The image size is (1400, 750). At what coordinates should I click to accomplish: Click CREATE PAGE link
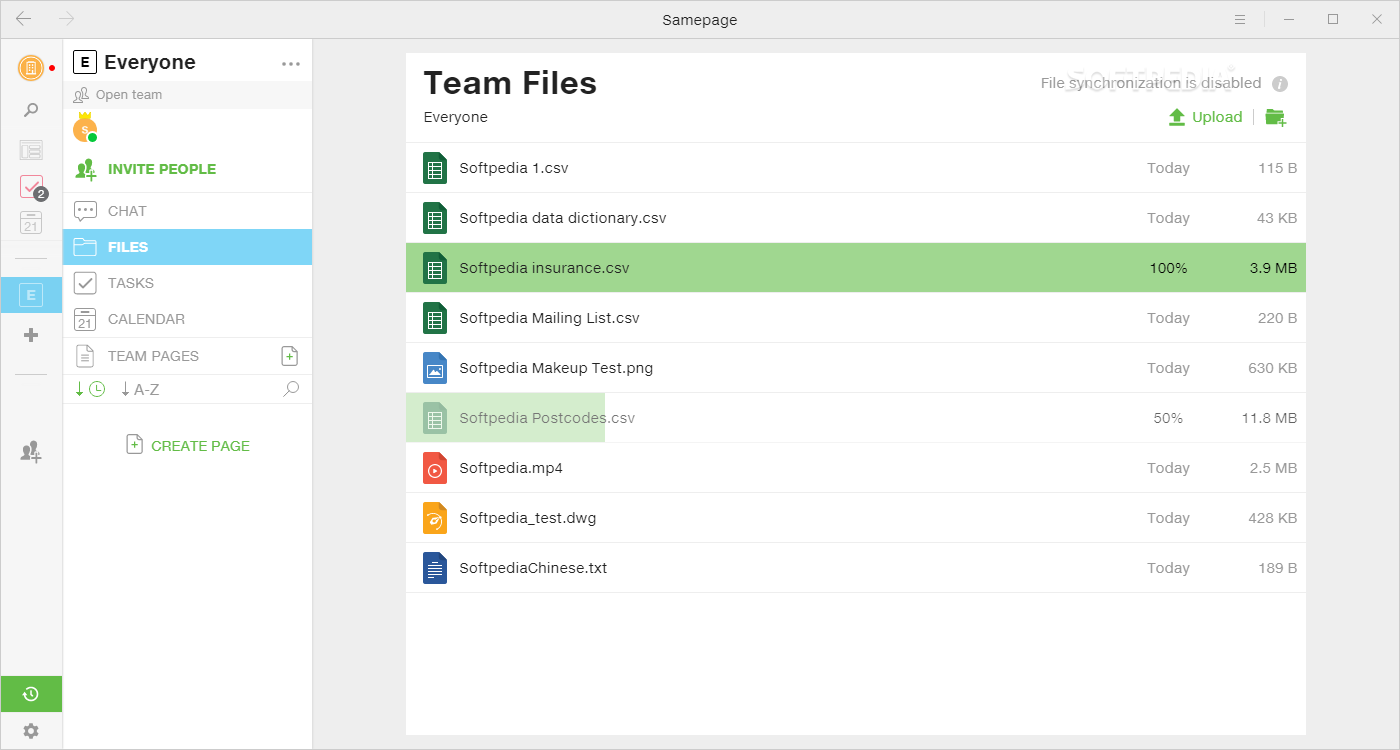tap(188, 446)
